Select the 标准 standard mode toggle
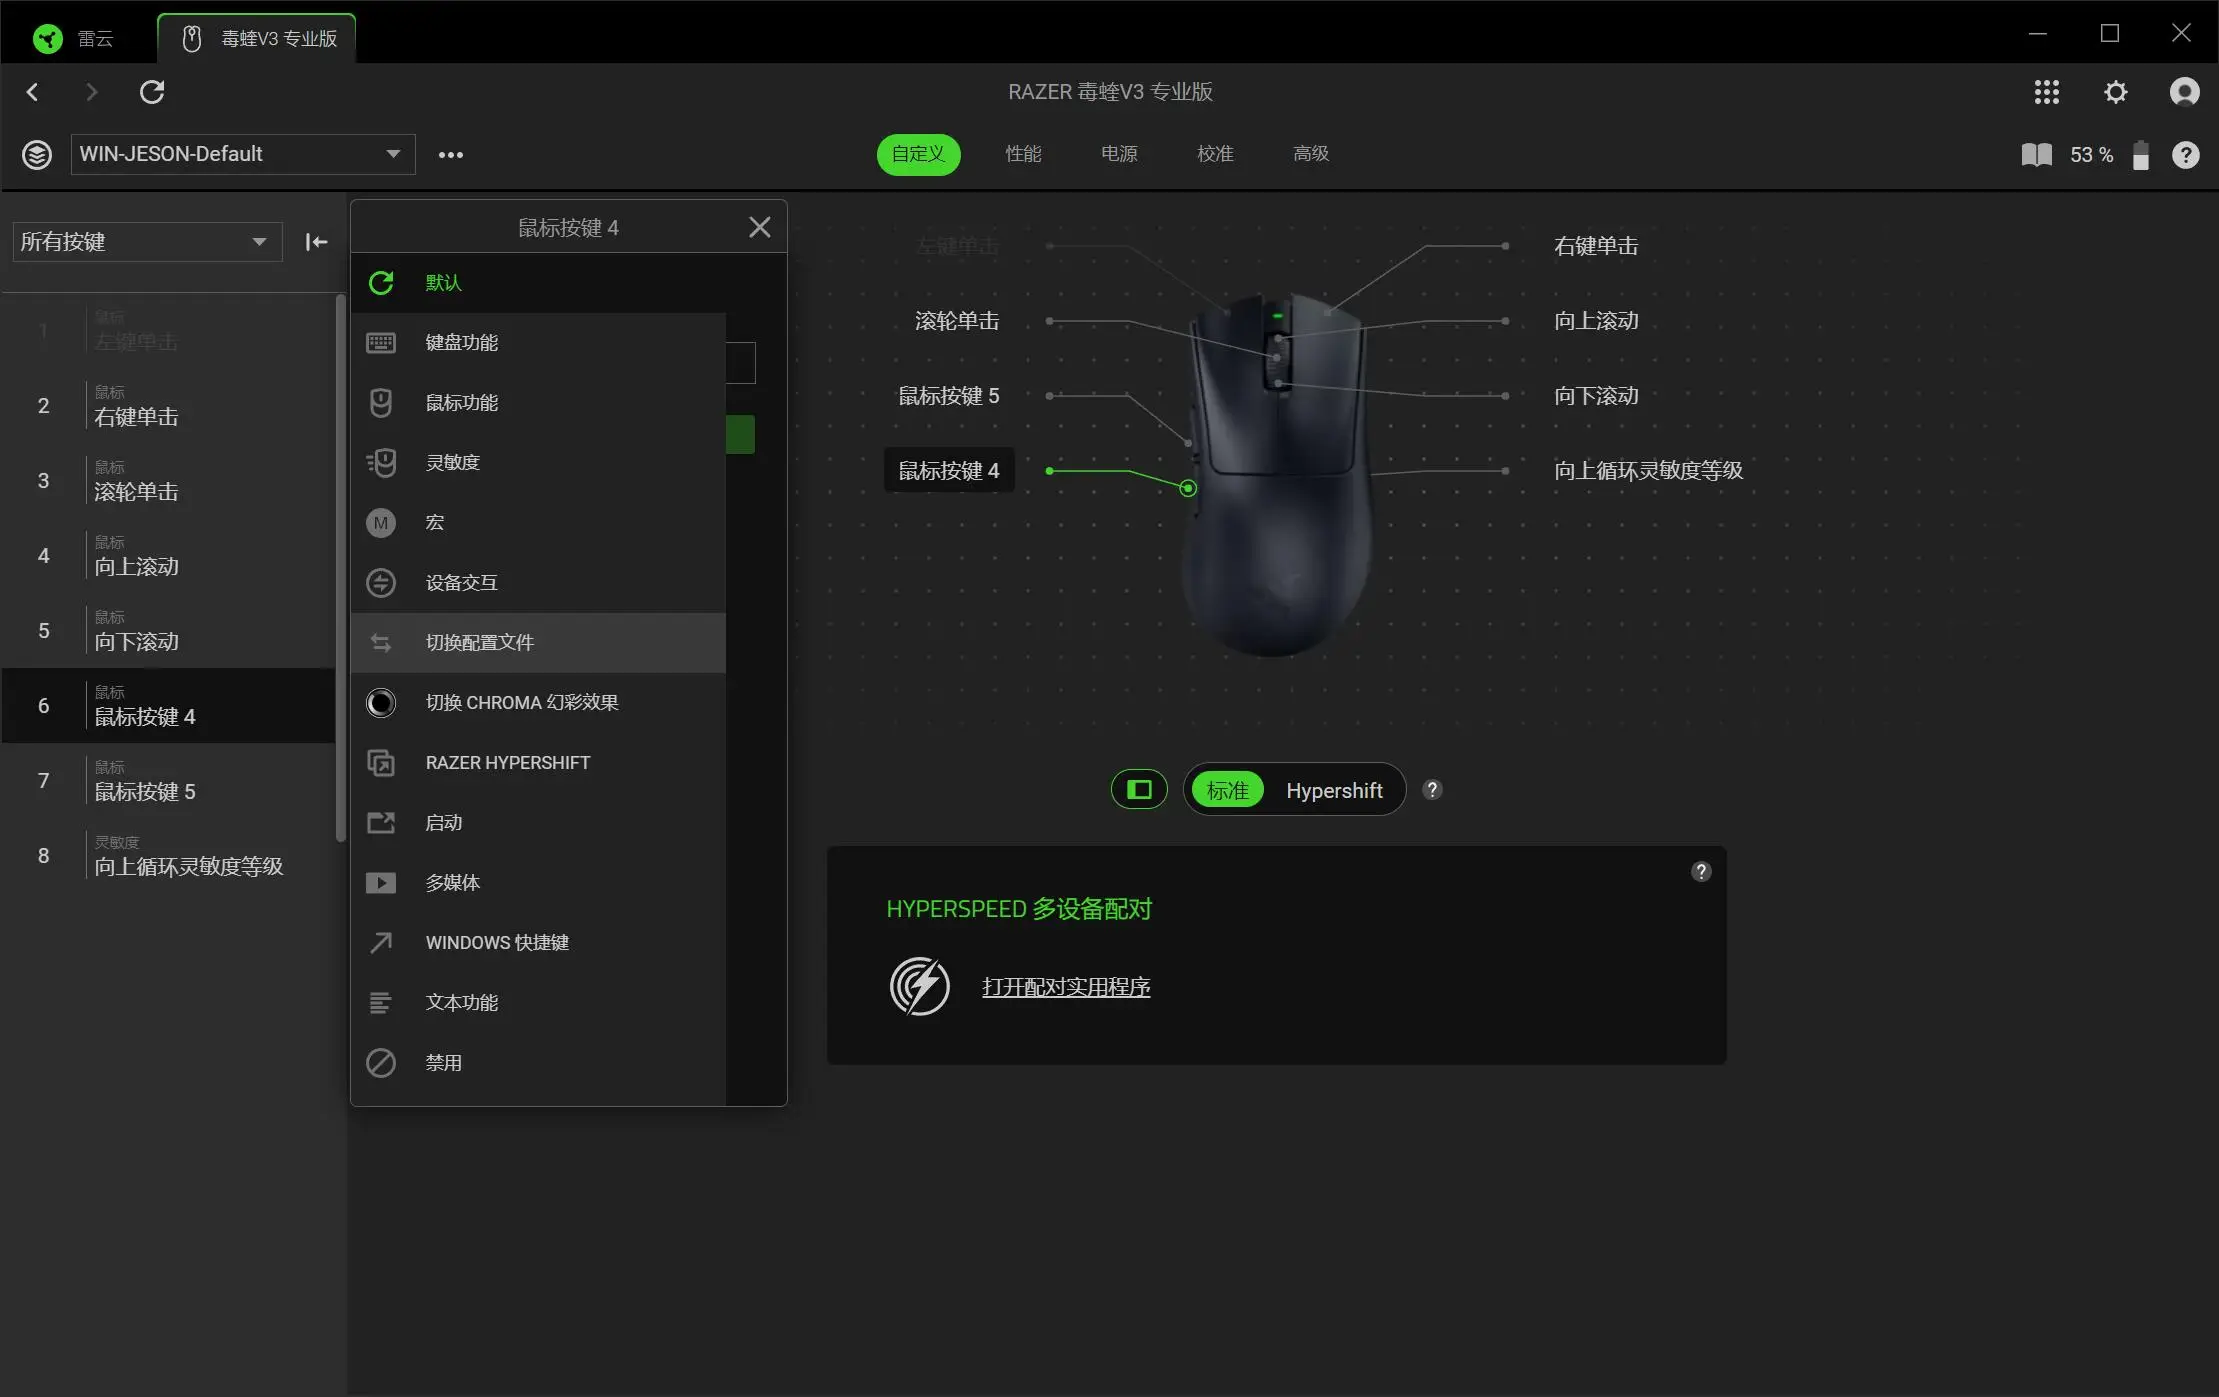 coord(1227,790)
